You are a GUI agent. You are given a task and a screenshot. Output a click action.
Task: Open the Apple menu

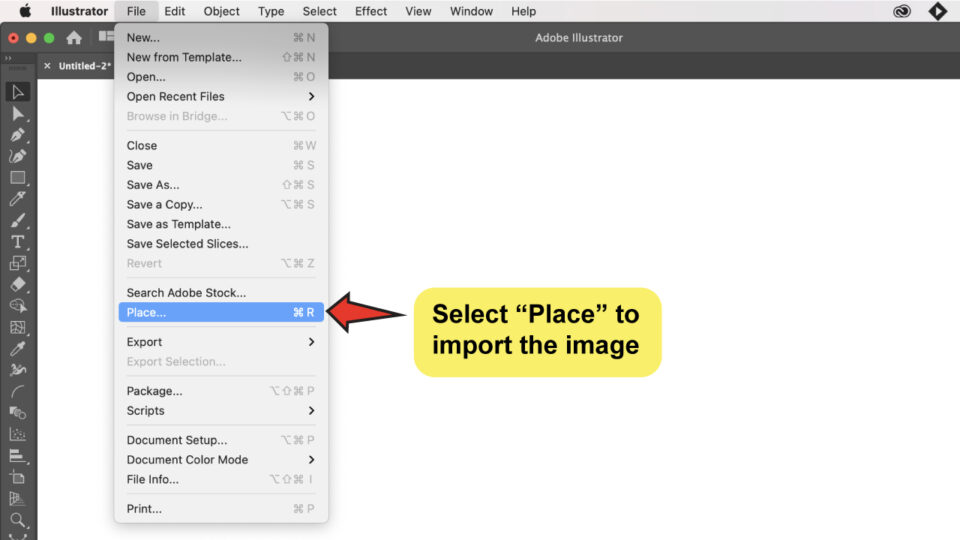point(25,11)
